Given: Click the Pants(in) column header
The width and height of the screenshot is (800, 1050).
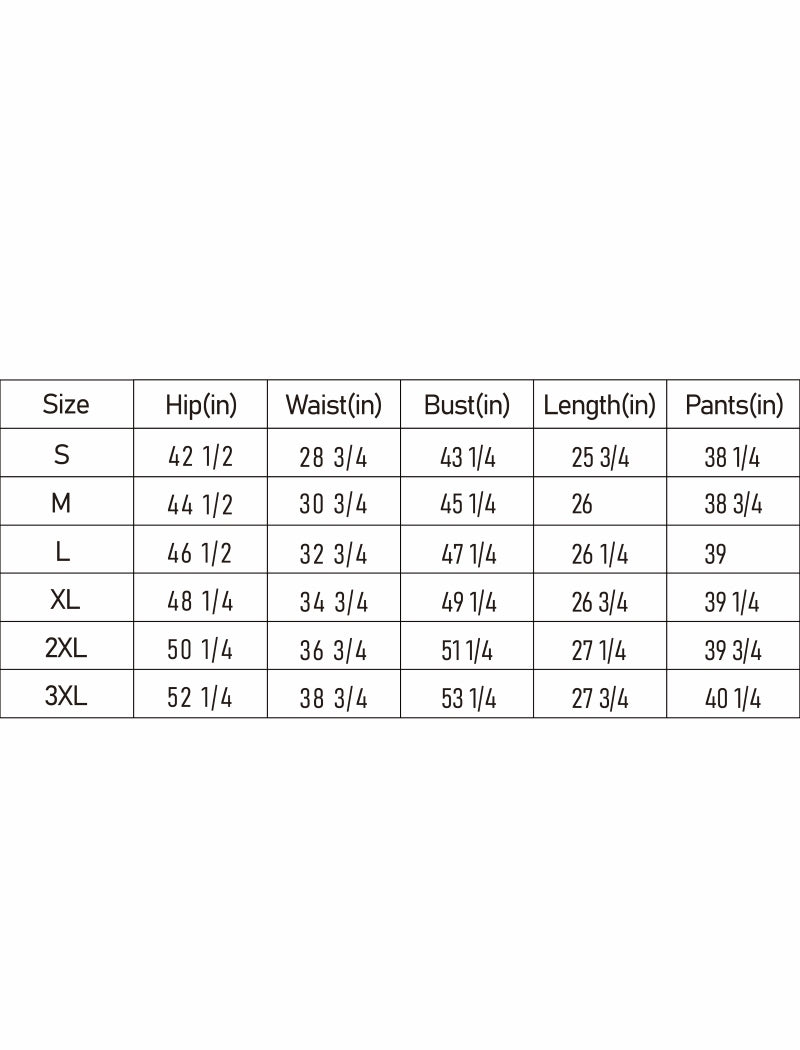Looking at the screenshot, I should click(x=734, y=405).
